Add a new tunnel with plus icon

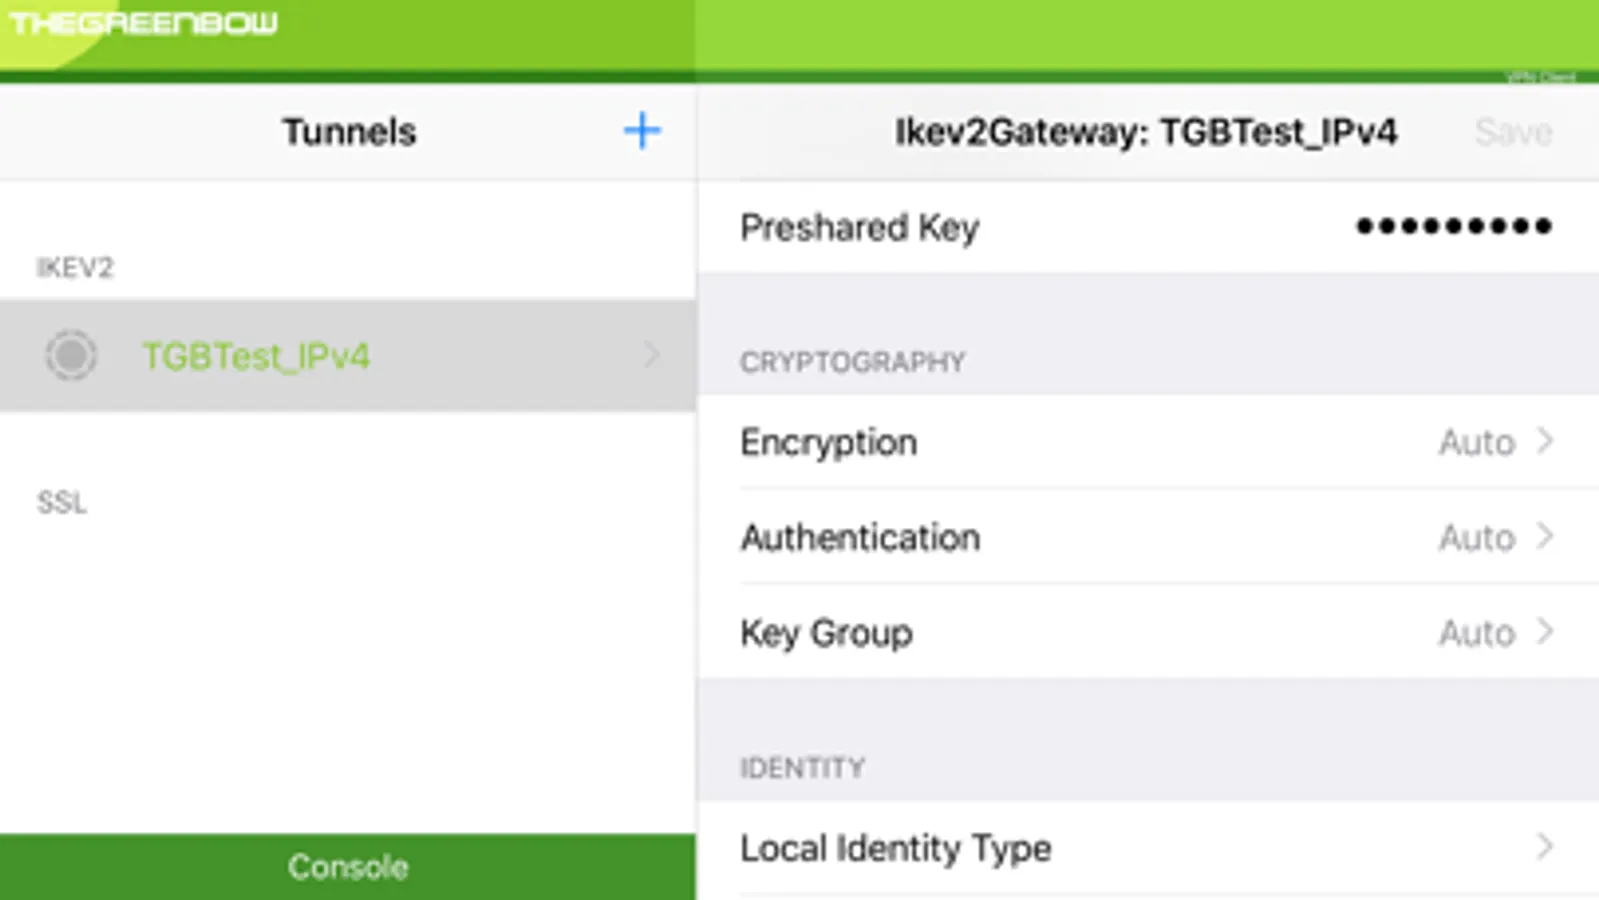[x=642, y=131]
